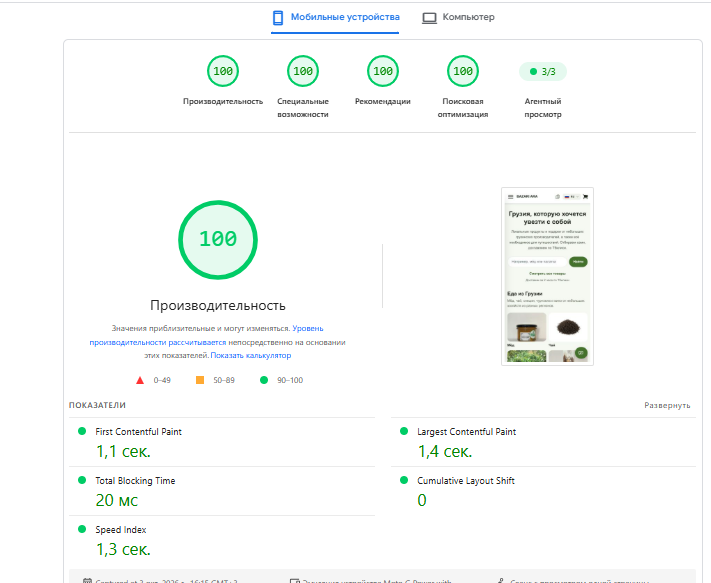This screenshot has height=583, width=711.
Task: Click the 1,3 сек. Speed Index value
Action: click(x=123, y=549)
